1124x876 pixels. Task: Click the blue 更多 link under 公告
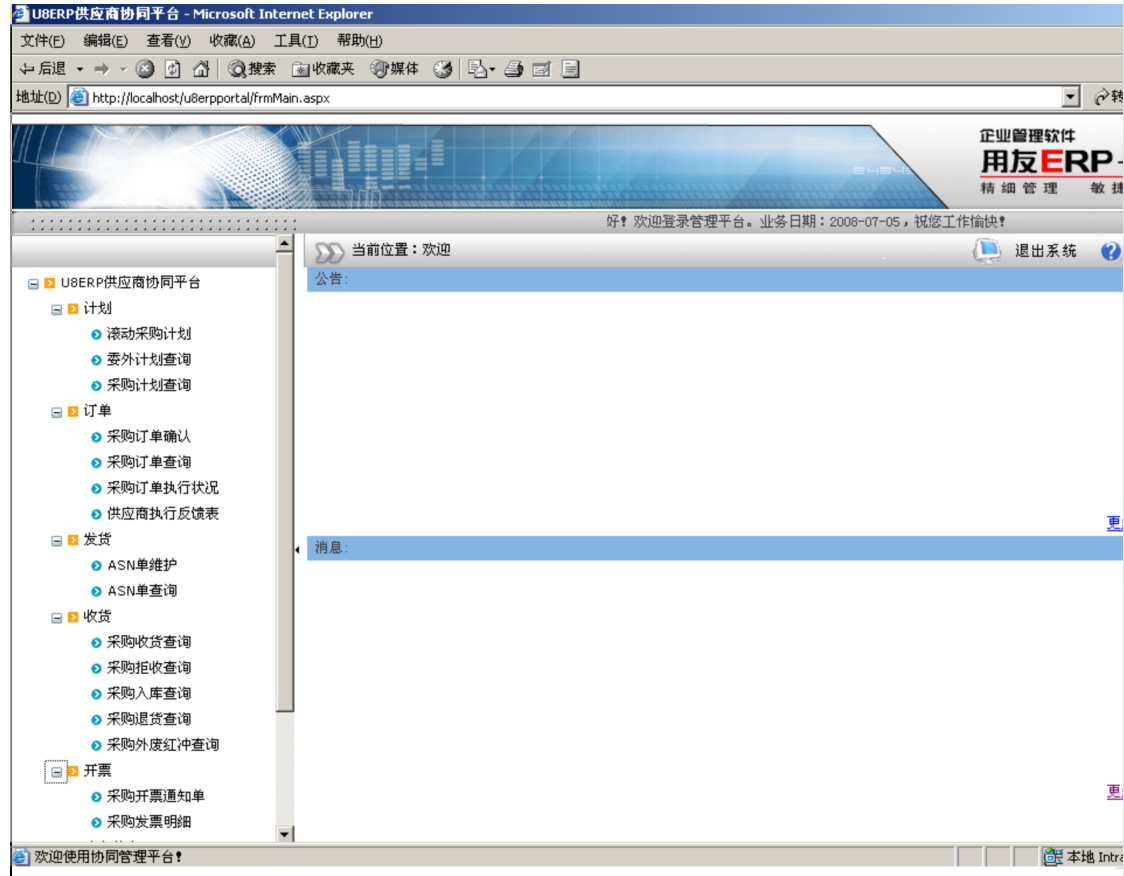click(1115, 523)
